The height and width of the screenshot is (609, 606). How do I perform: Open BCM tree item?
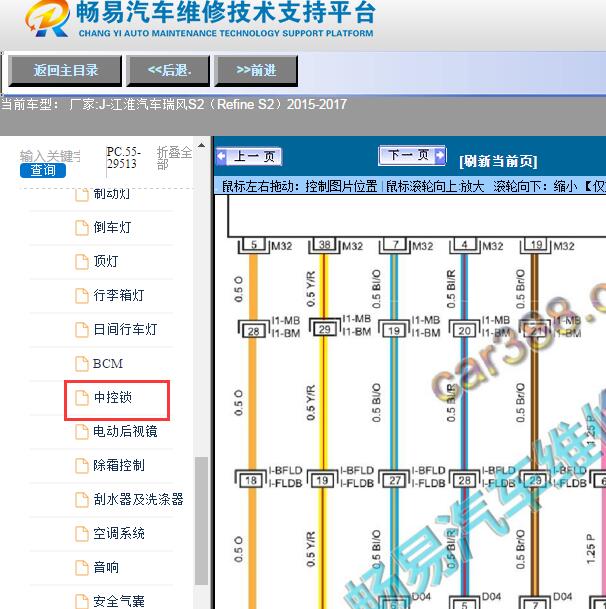tap(108, 364)
